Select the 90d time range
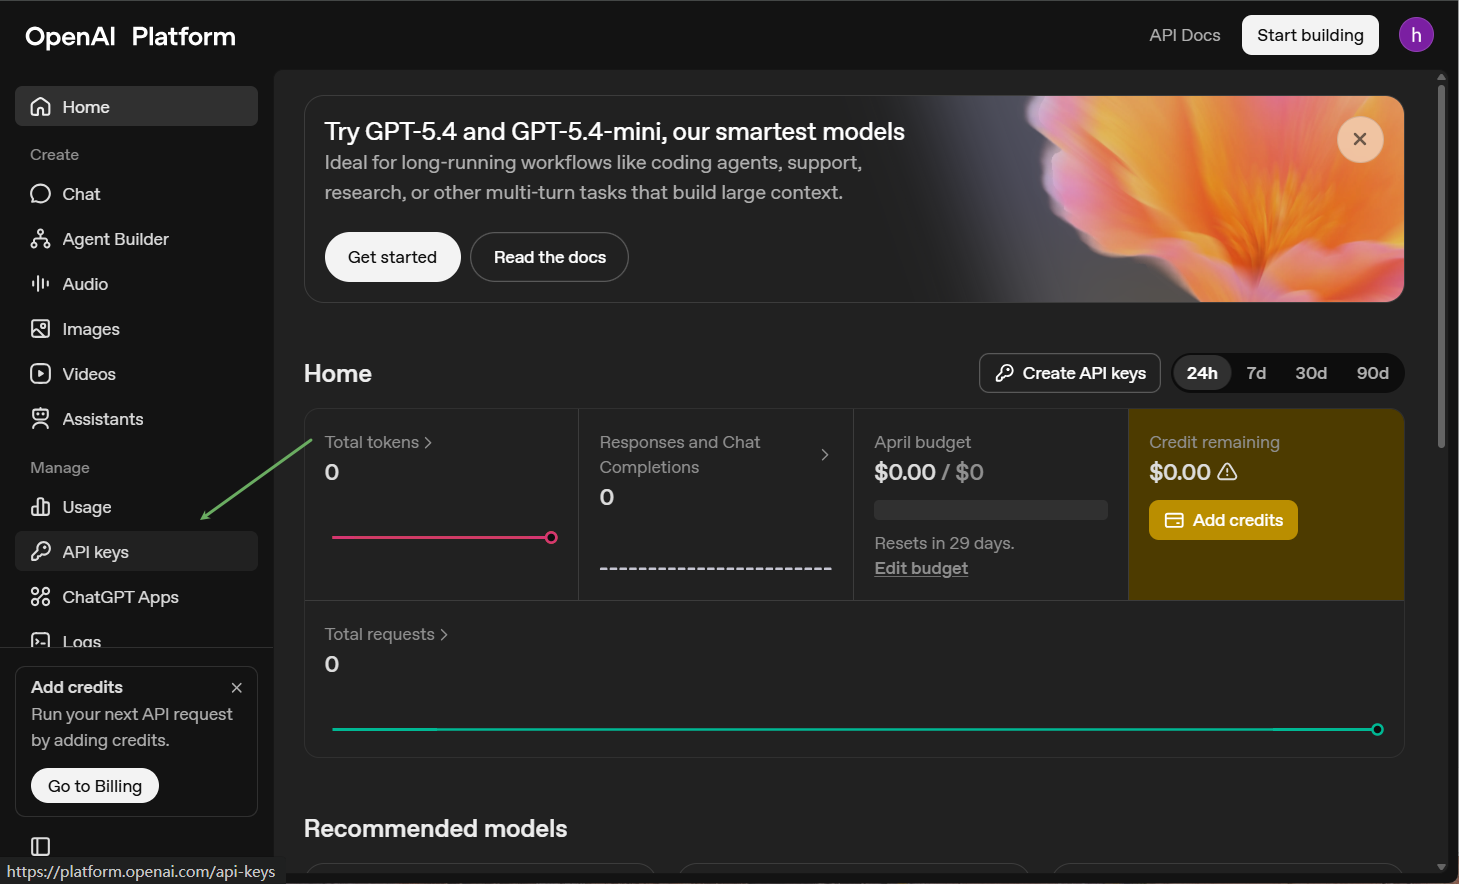 point(1372,373)
